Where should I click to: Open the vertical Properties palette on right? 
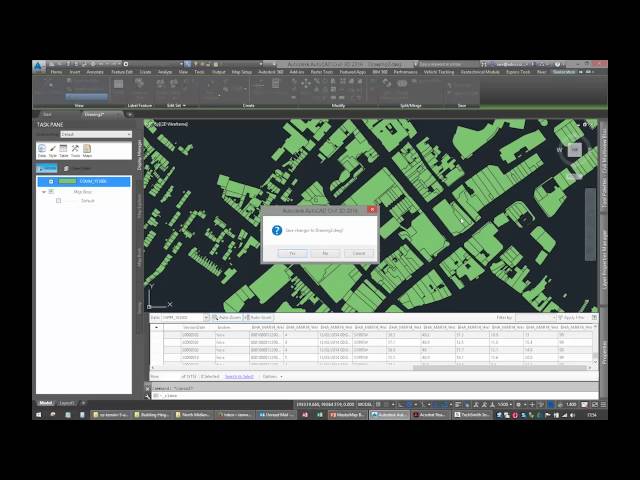[x=604, y=353]
